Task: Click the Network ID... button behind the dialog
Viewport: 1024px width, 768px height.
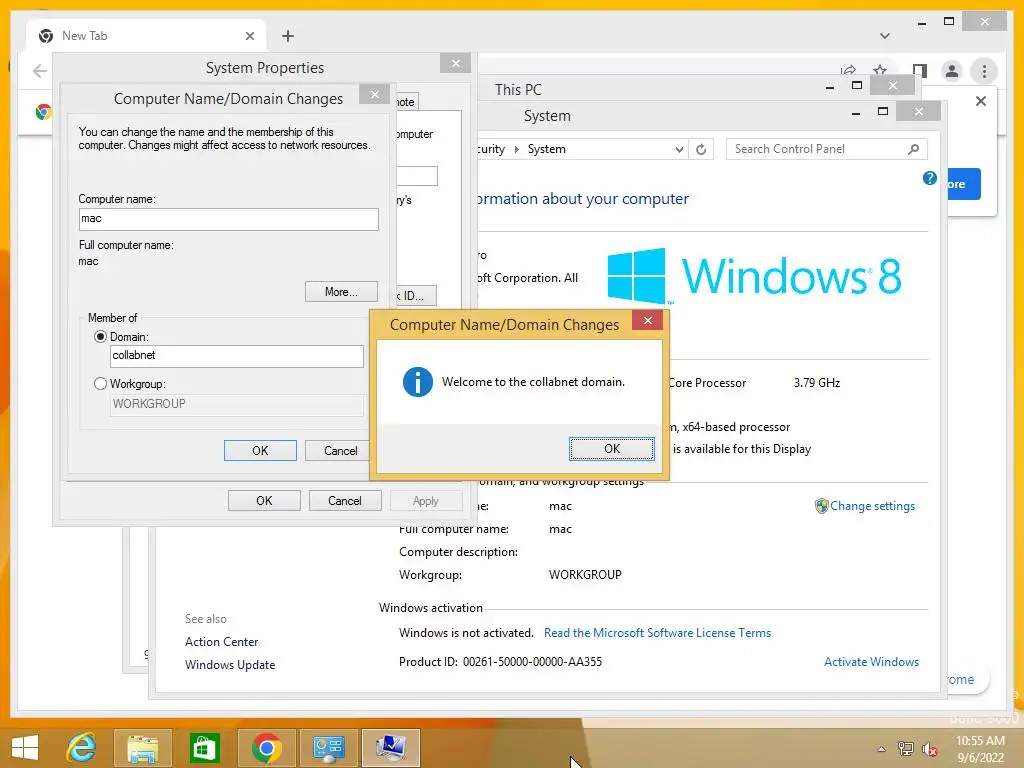Action: pos(416,295)
